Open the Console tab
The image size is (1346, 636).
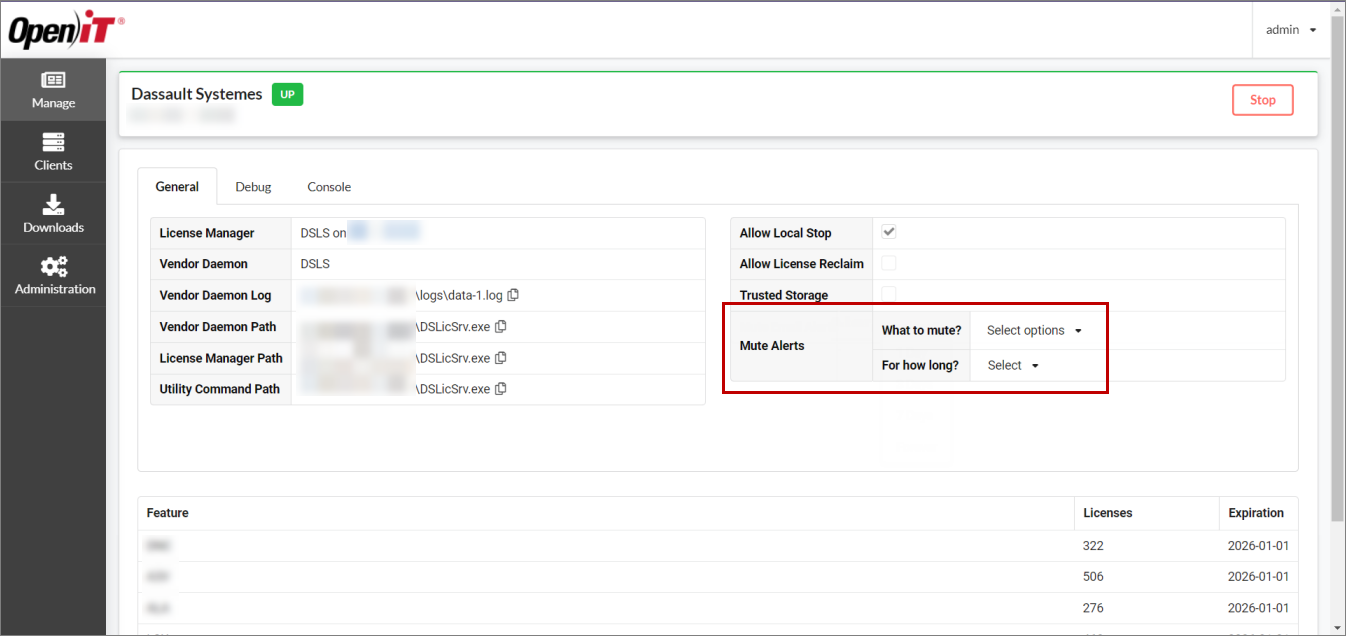(x=329, y=186)
